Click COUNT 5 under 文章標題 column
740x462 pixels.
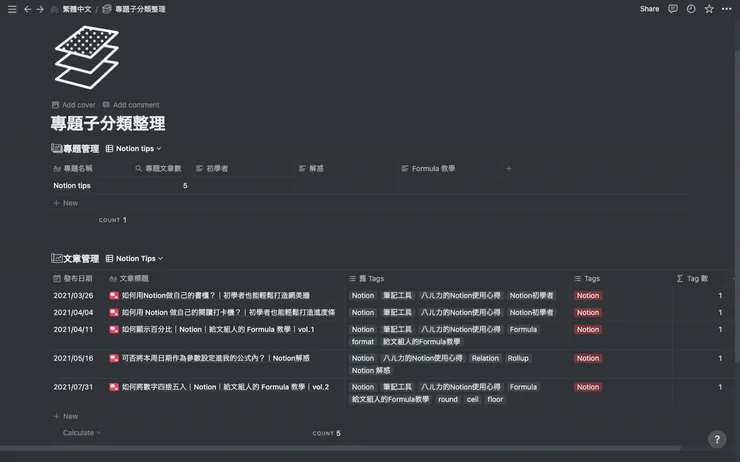(x=327, y=433)
